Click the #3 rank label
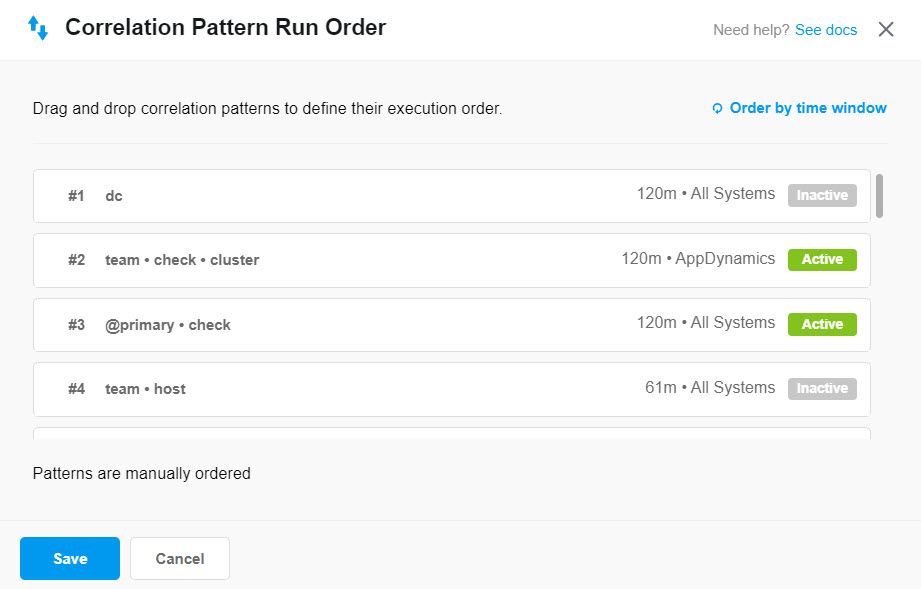 click(x=76, y=323)
